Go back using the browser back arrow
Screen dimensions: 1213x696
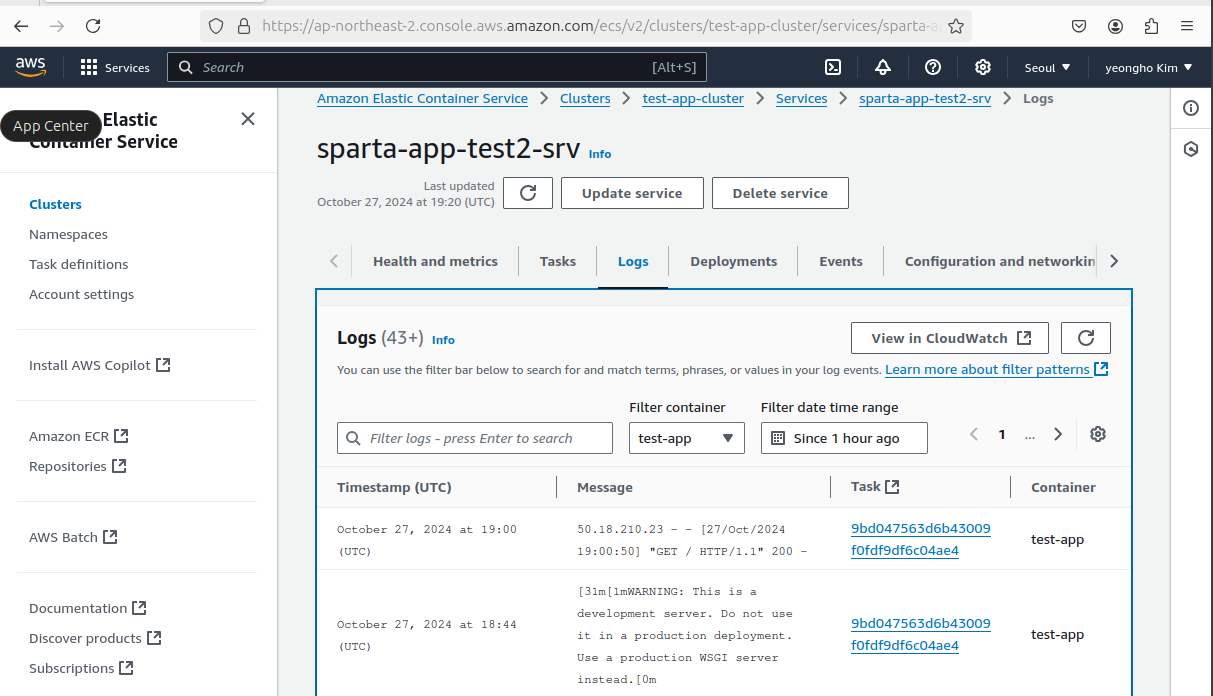[x=21, y=26]
